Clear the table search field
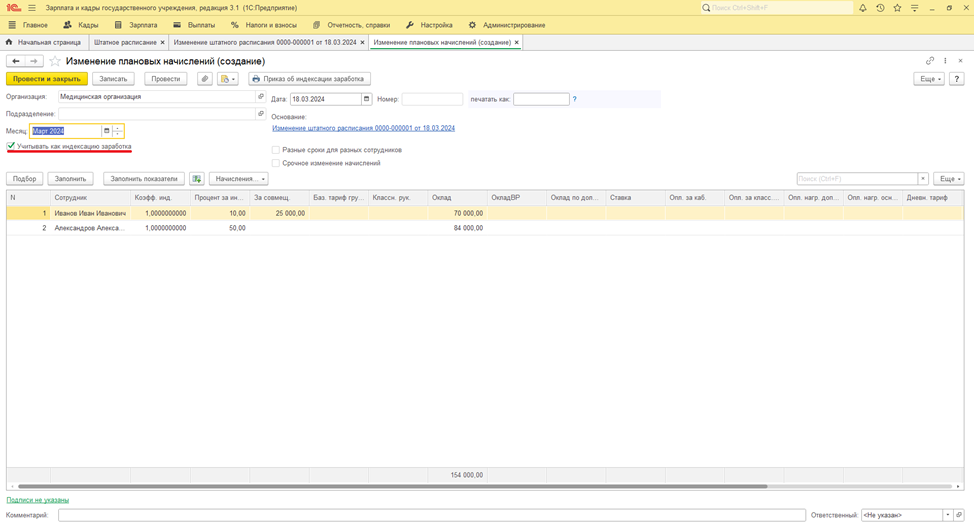Screen dimensions: 974x523 pyautogui.click(x=923, y=179)
